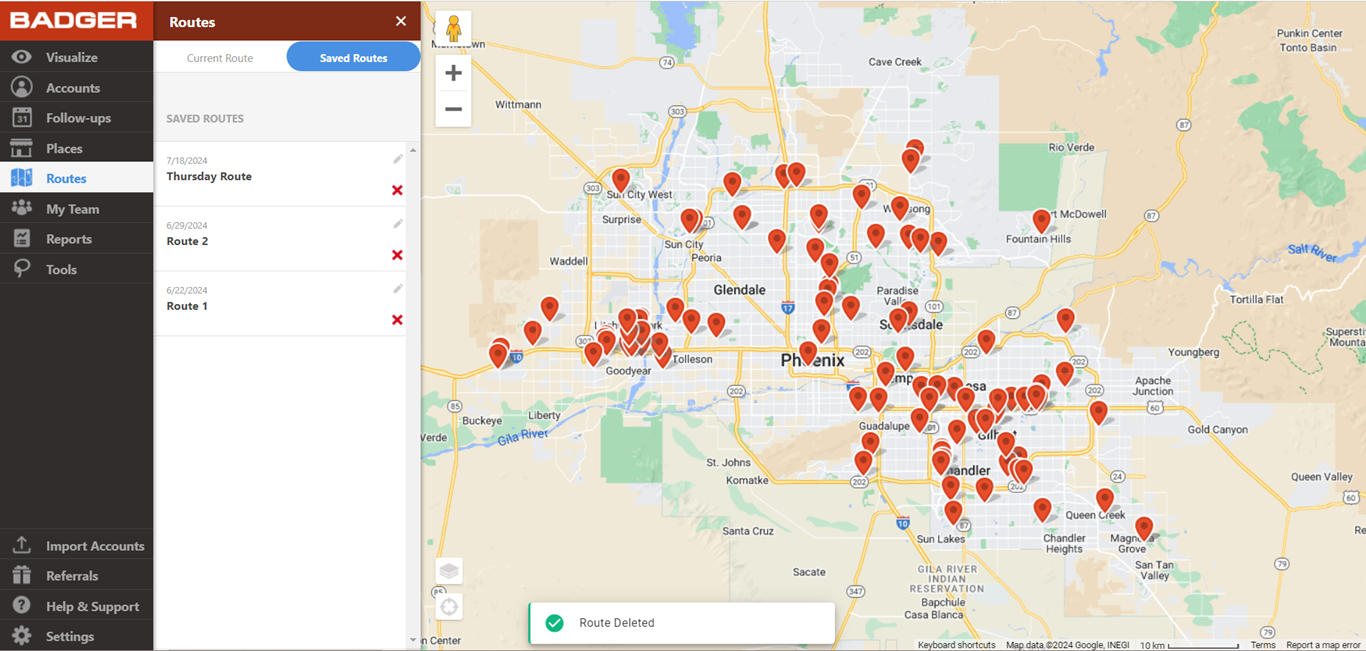Click the Routes map icon
This screenshot has height=651, width=1366.
(22, 178)
